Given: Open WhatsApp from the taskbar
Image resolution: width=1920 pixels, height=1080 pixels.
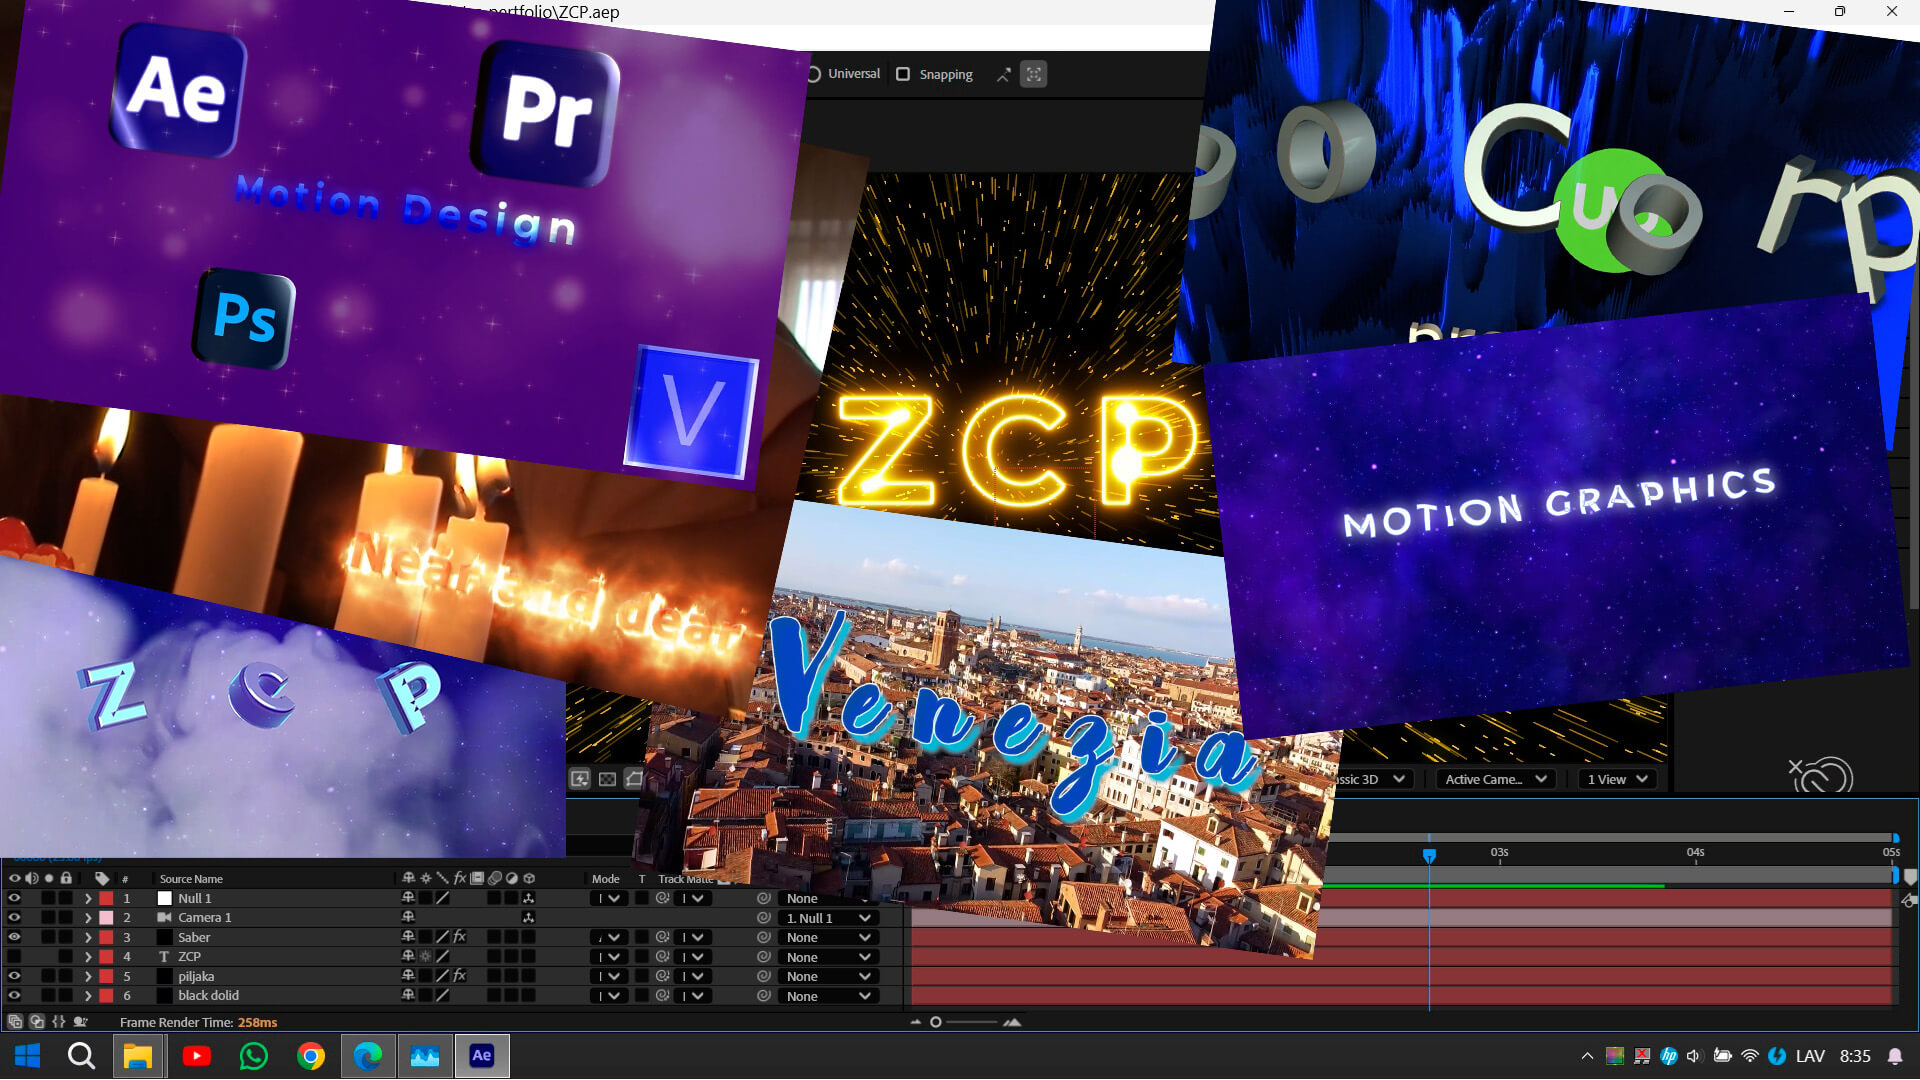Looking at the screenshot, I should 254,1056.
